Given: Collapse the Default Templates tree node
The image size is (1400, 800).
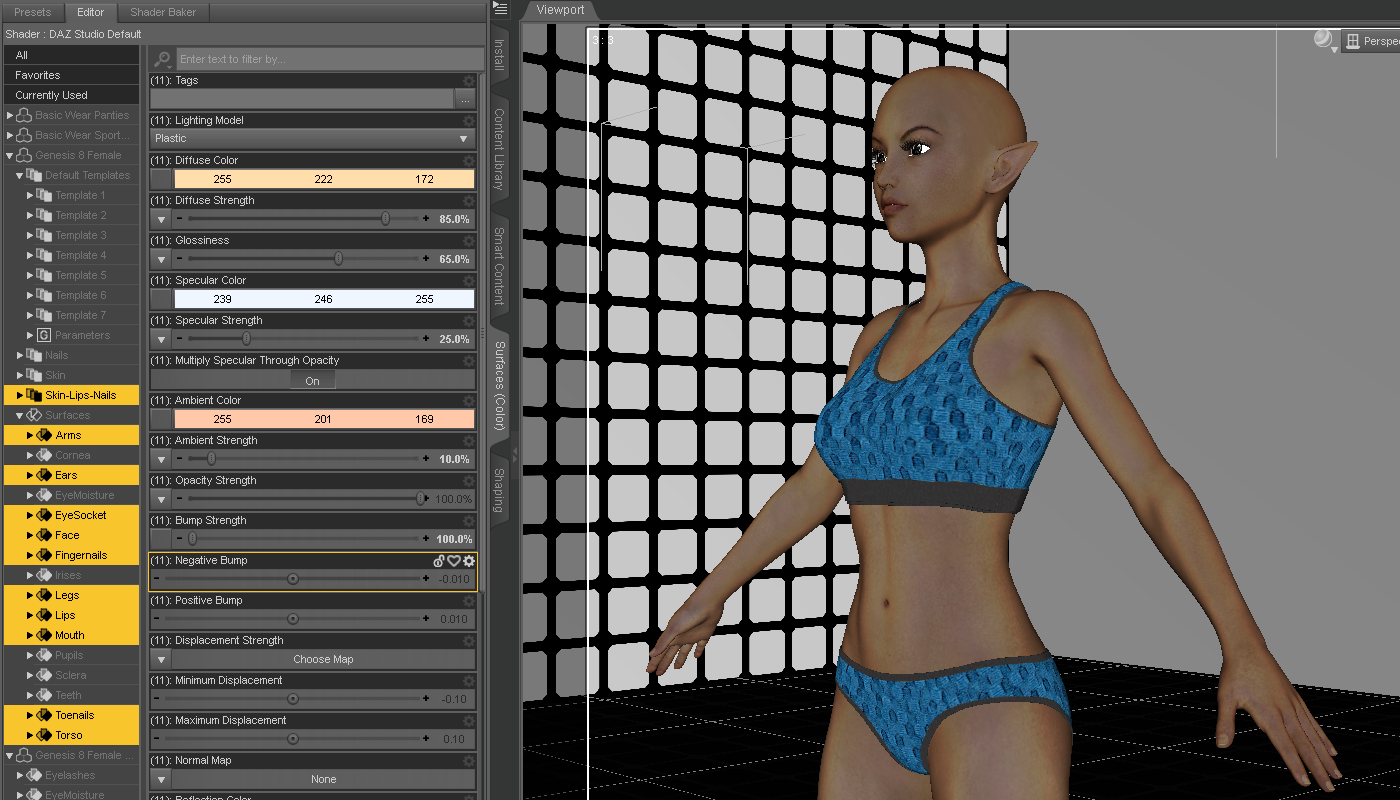Looking at the screenshot, I should click(20, 175).
